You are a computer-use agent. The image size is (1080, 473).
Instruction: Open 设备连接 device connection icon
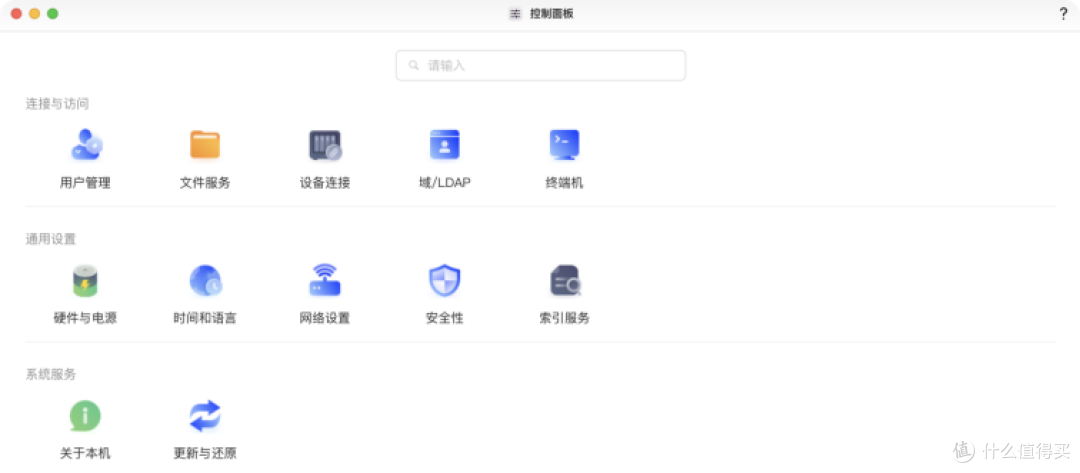325,145
